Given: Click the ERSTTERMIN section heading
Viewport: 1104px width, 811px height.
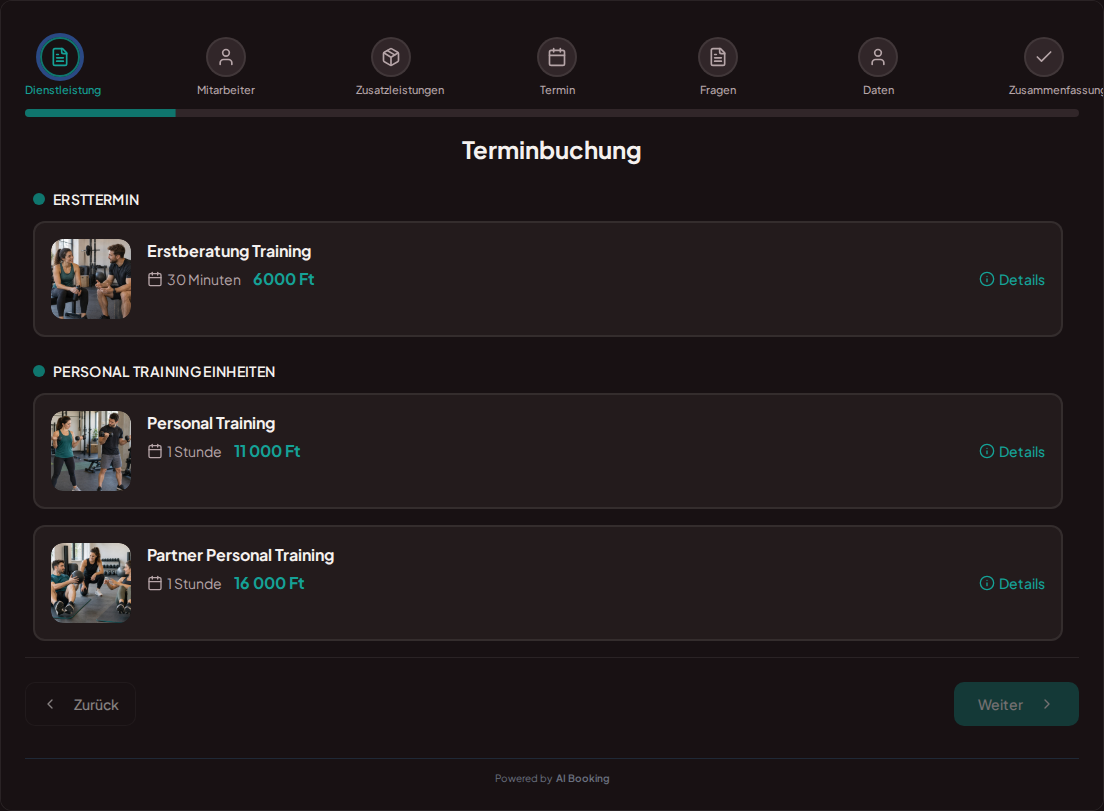Looking at the screenshot, I should tap(96, 200).
